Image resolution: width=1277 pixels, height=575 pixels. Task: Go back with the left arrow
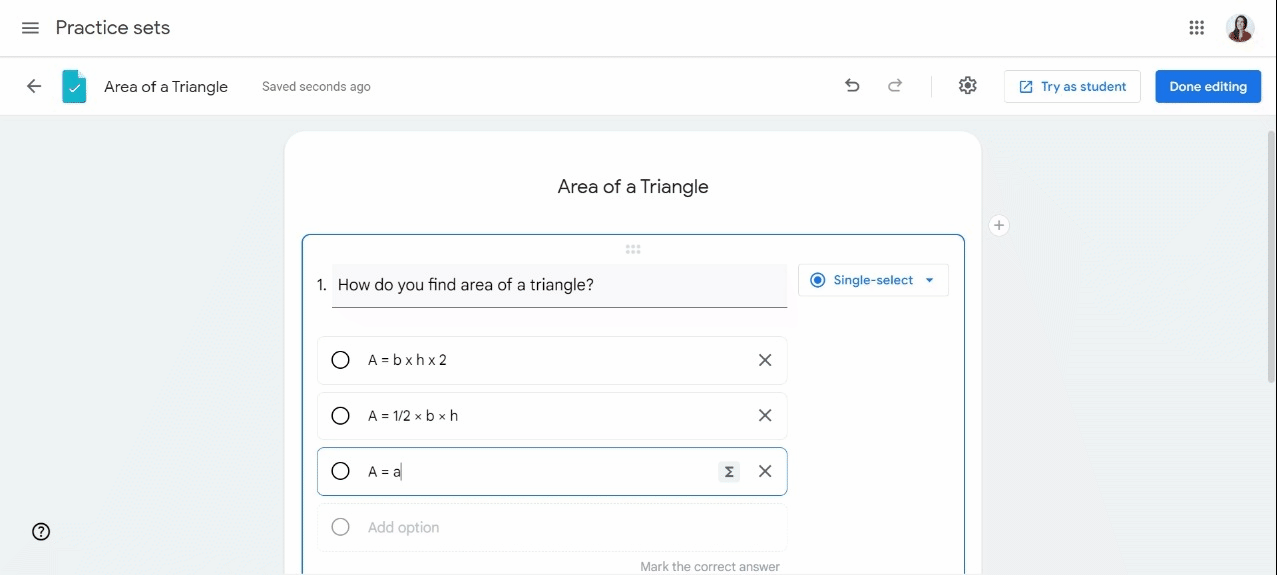point(34,86)
